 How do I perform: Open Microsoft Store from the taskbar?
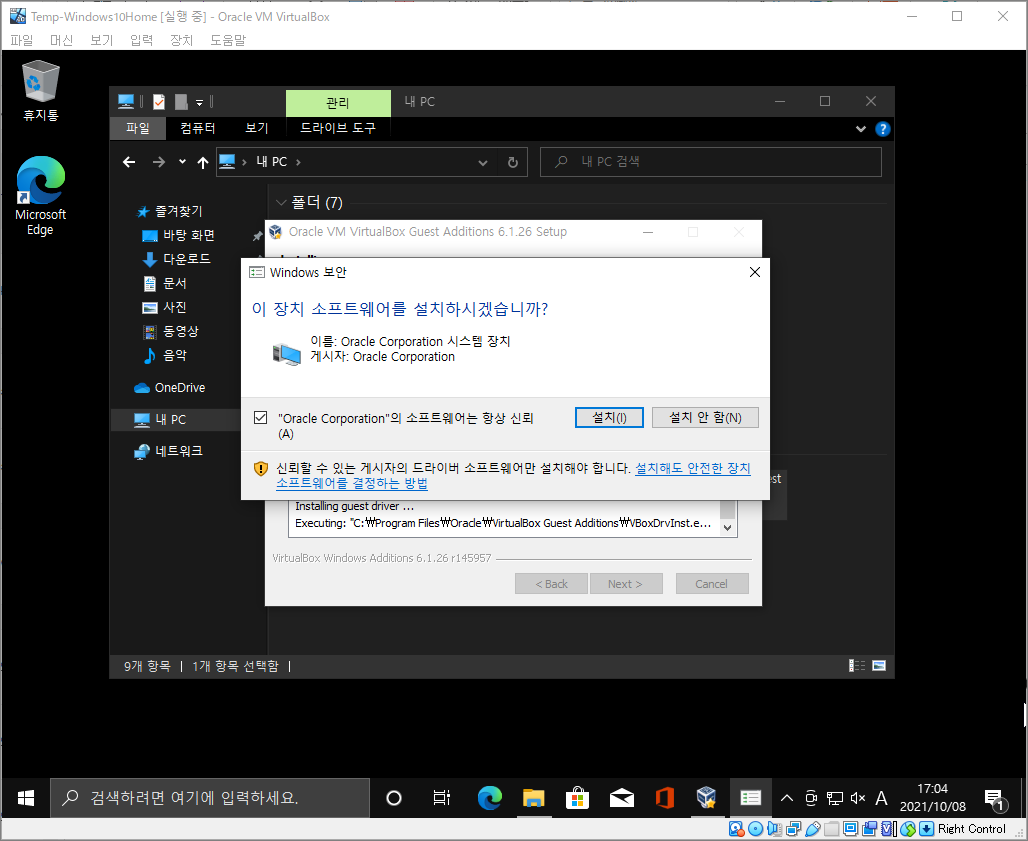(578, 798)
